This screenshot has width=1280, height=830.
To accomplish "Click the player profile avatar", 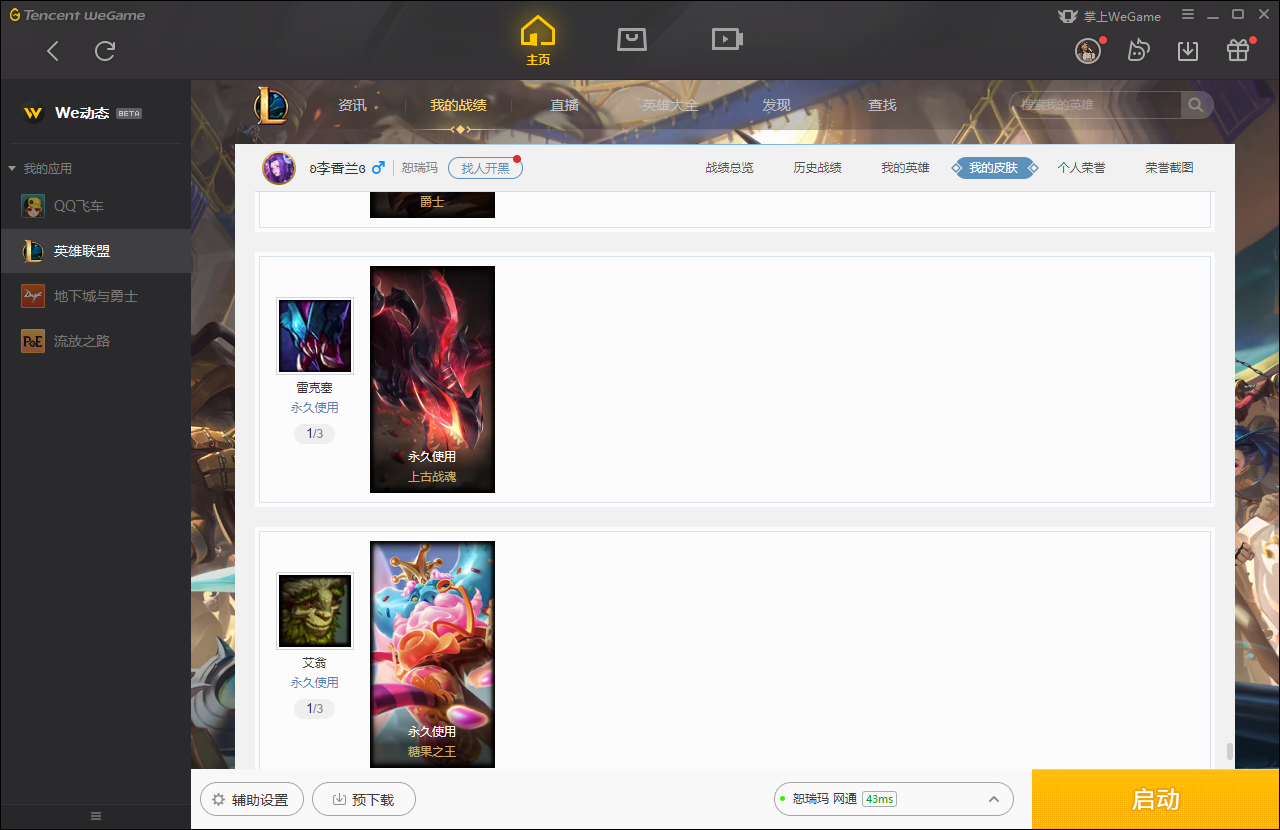I will [x=279, y=168].
